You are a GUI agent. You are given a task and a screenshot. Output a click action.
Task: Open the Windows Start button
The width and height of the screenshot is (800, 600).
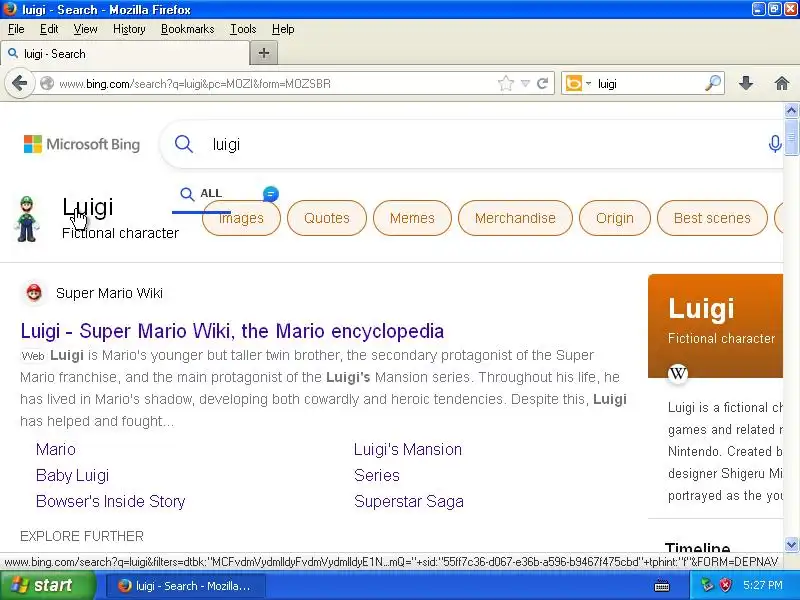pos(47,585)
